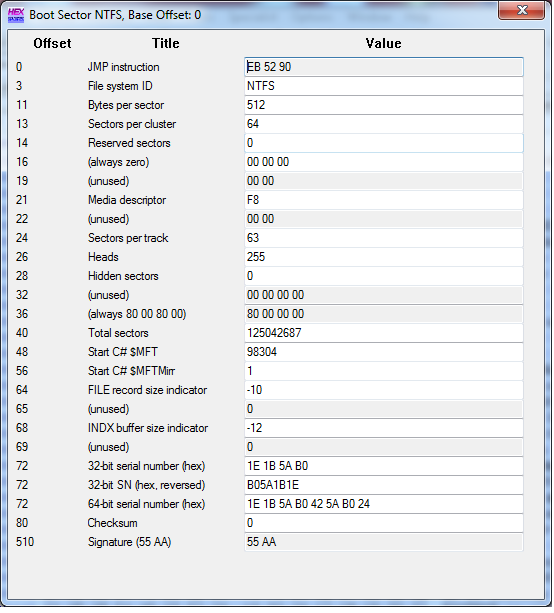Click the unused field at offset 65
The width and height of the screenshot is (554, 613).
(384, 409)
